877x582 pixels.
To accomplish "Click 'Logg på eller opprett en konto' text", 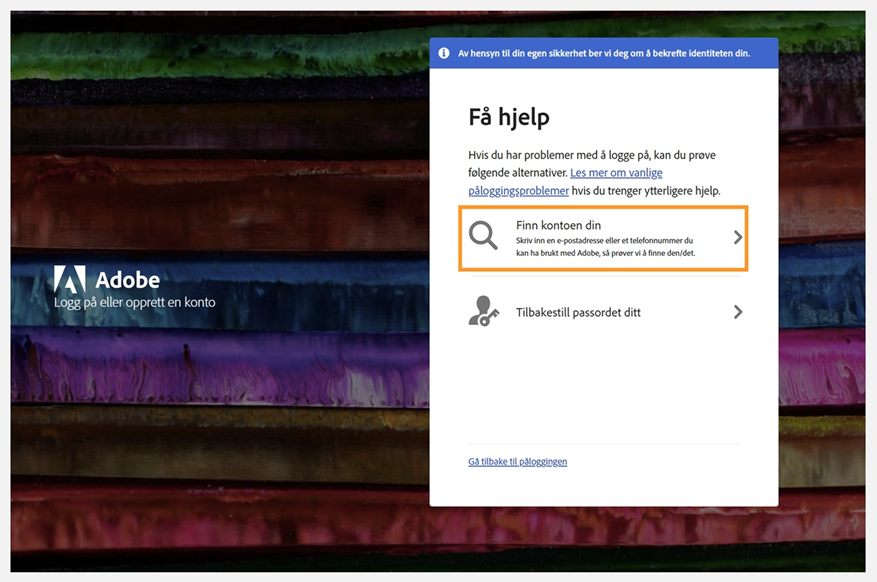I will pyautogui.click(x=135, y=302).
